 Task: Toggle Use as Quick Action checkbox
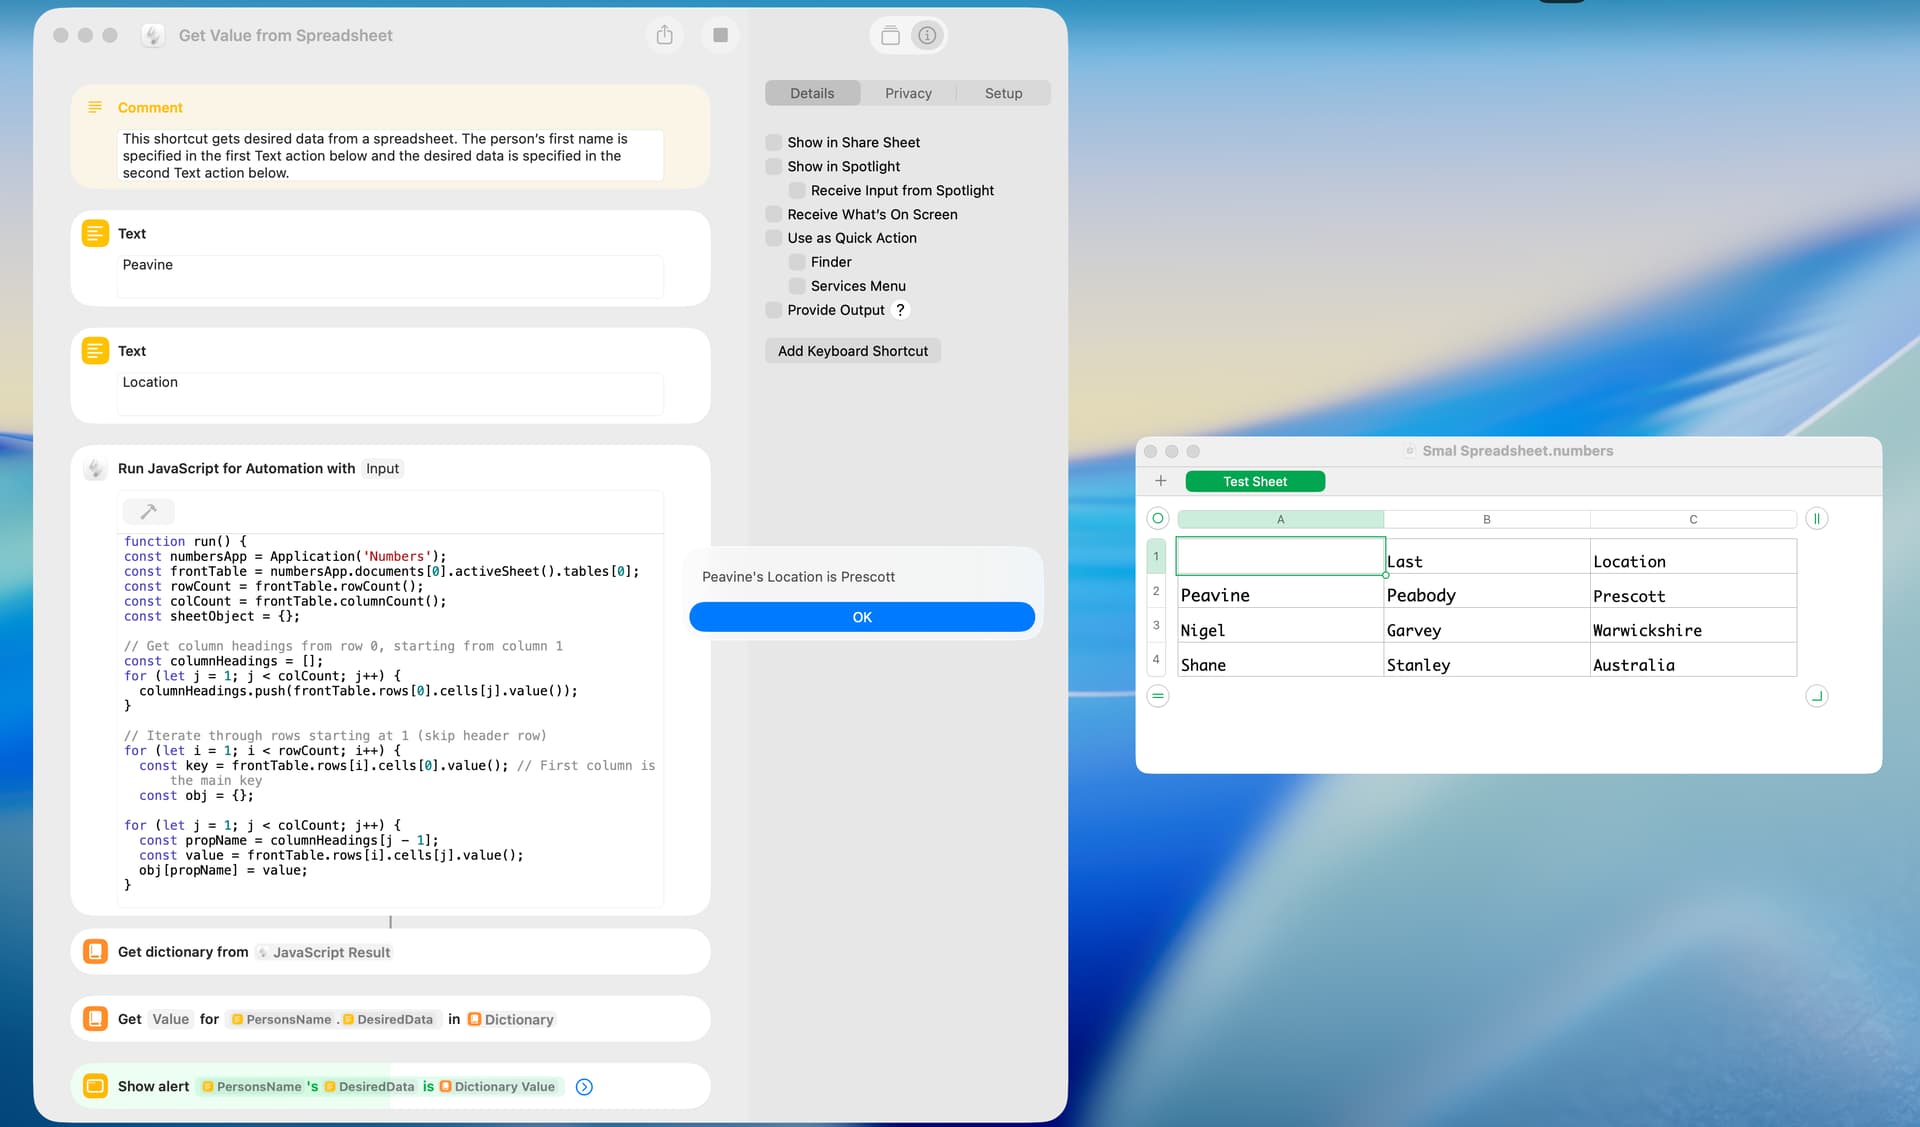point(774,238)
